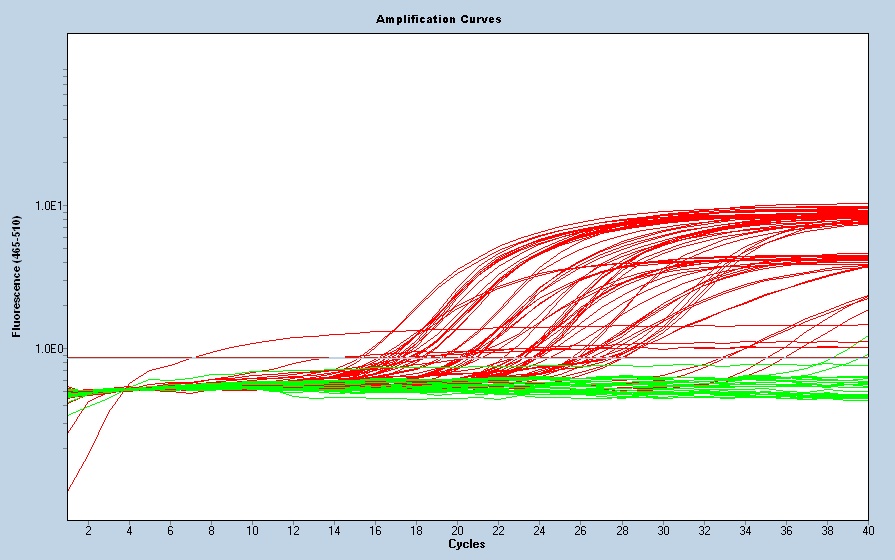Select the cycle 16 x-axis tick label
This screenshot has height=560, width=895.
pos(375,530)
